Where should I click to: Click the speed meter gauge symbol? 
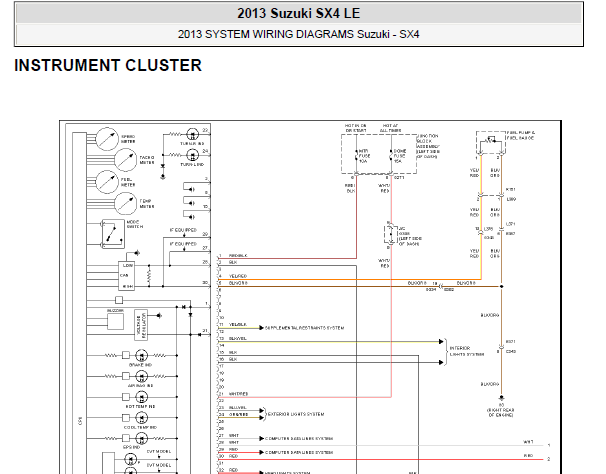click(107, 139)
